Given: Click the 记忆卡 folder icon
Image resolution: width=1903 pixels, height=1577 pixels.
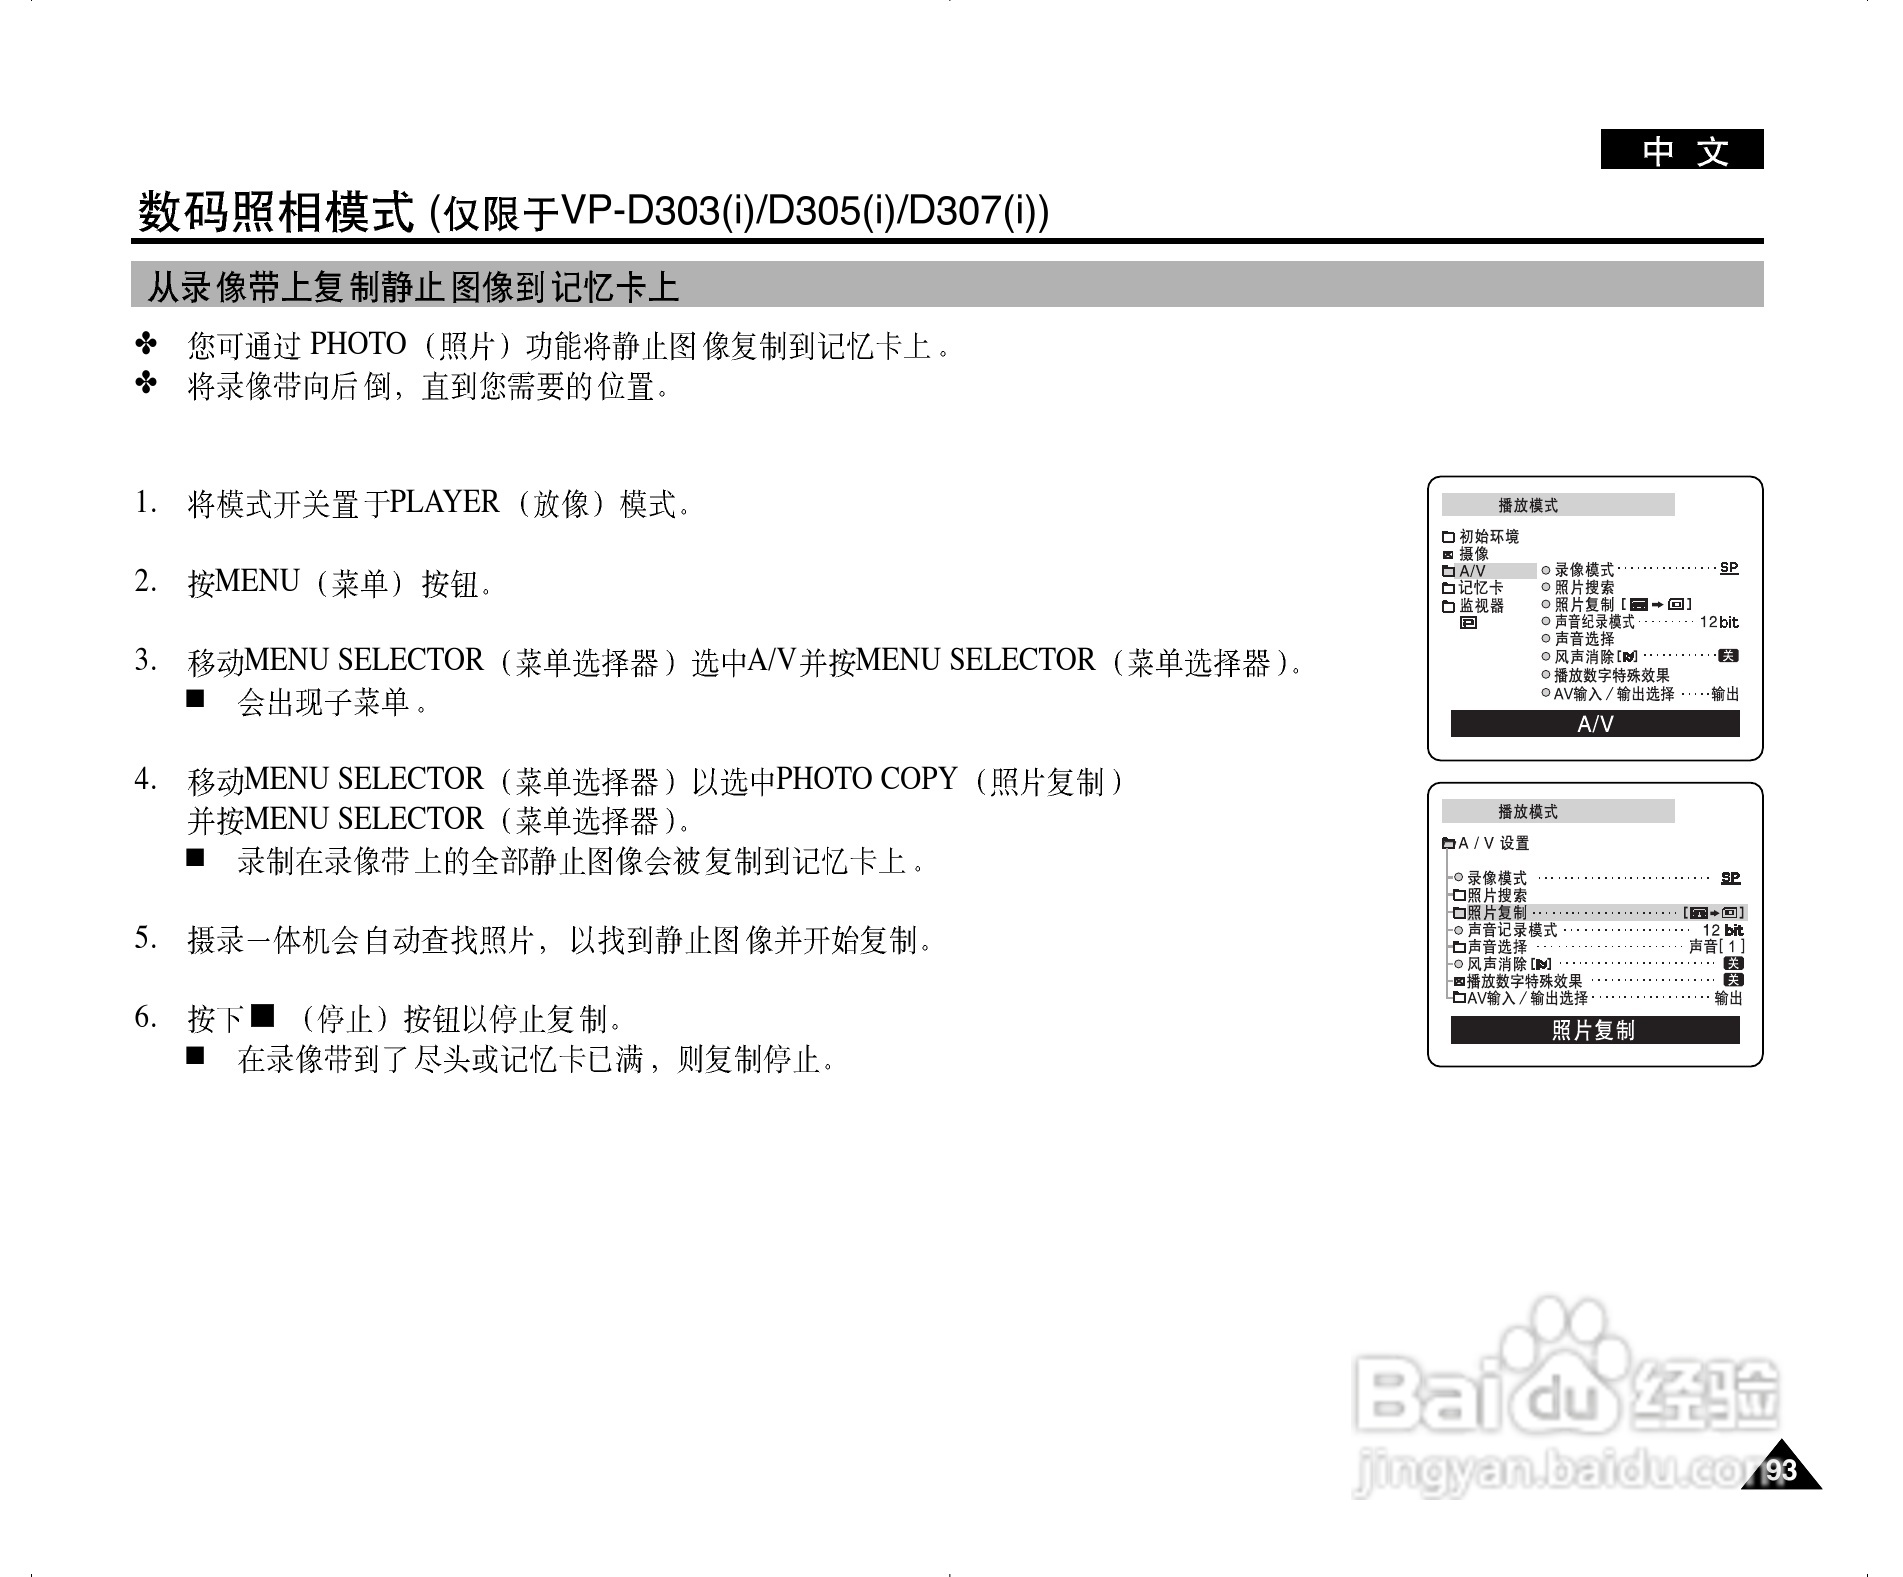Looking at the screenshot, I should (x=1448, y=588).
